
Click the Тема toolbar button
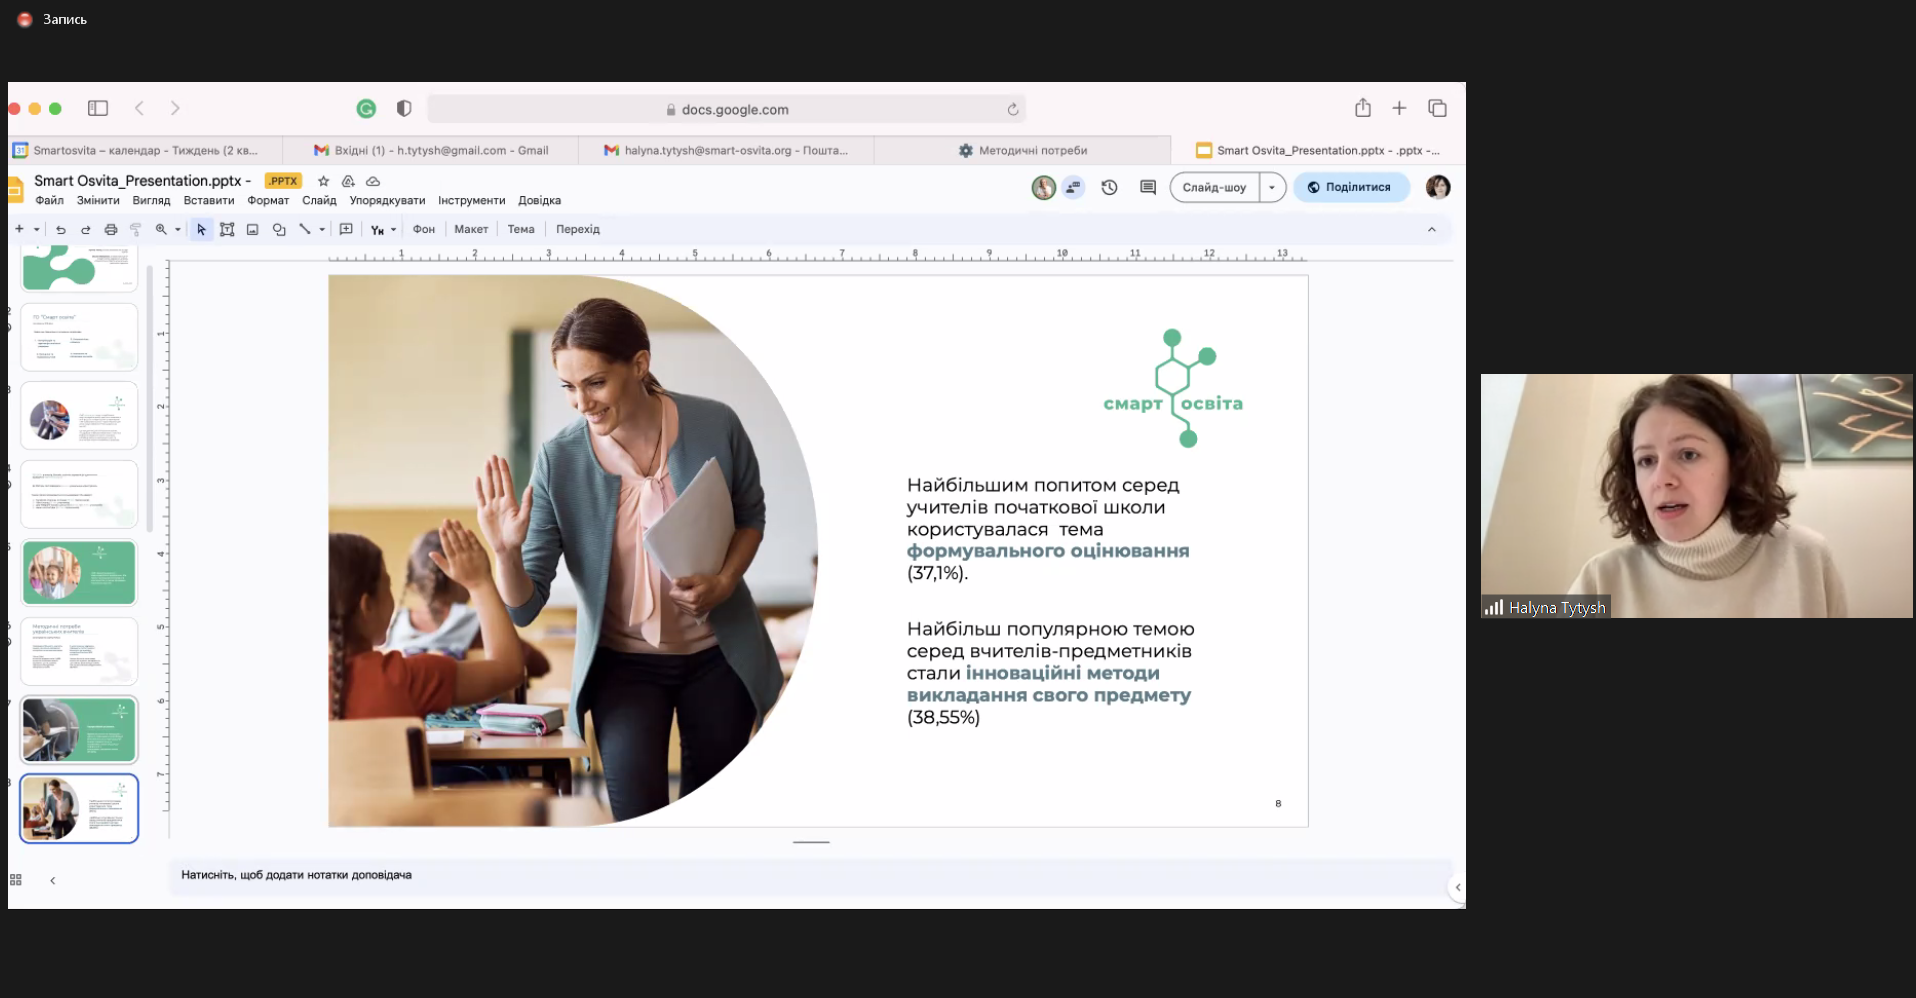tap(520, 229)
